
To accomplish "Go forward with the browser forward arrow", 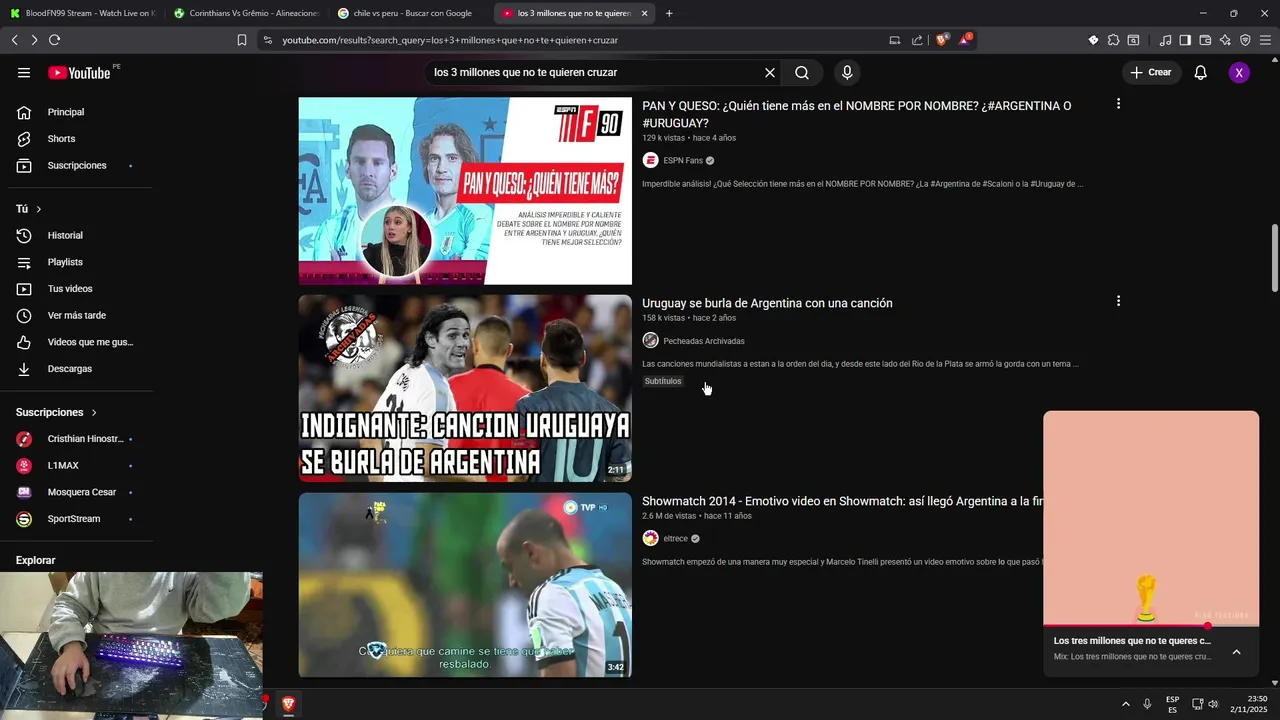I will click(x=34, y=40).
